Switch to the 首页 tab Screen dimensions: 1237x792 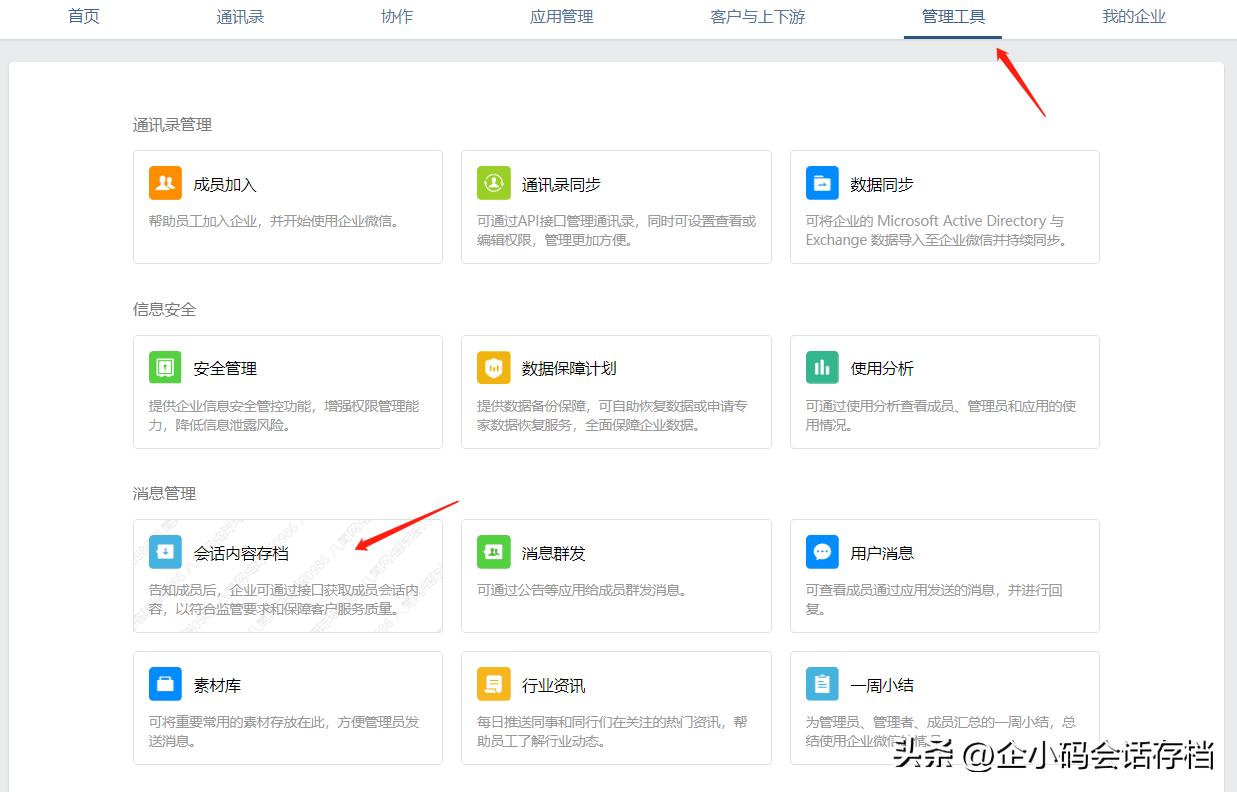tap(83, 17)
